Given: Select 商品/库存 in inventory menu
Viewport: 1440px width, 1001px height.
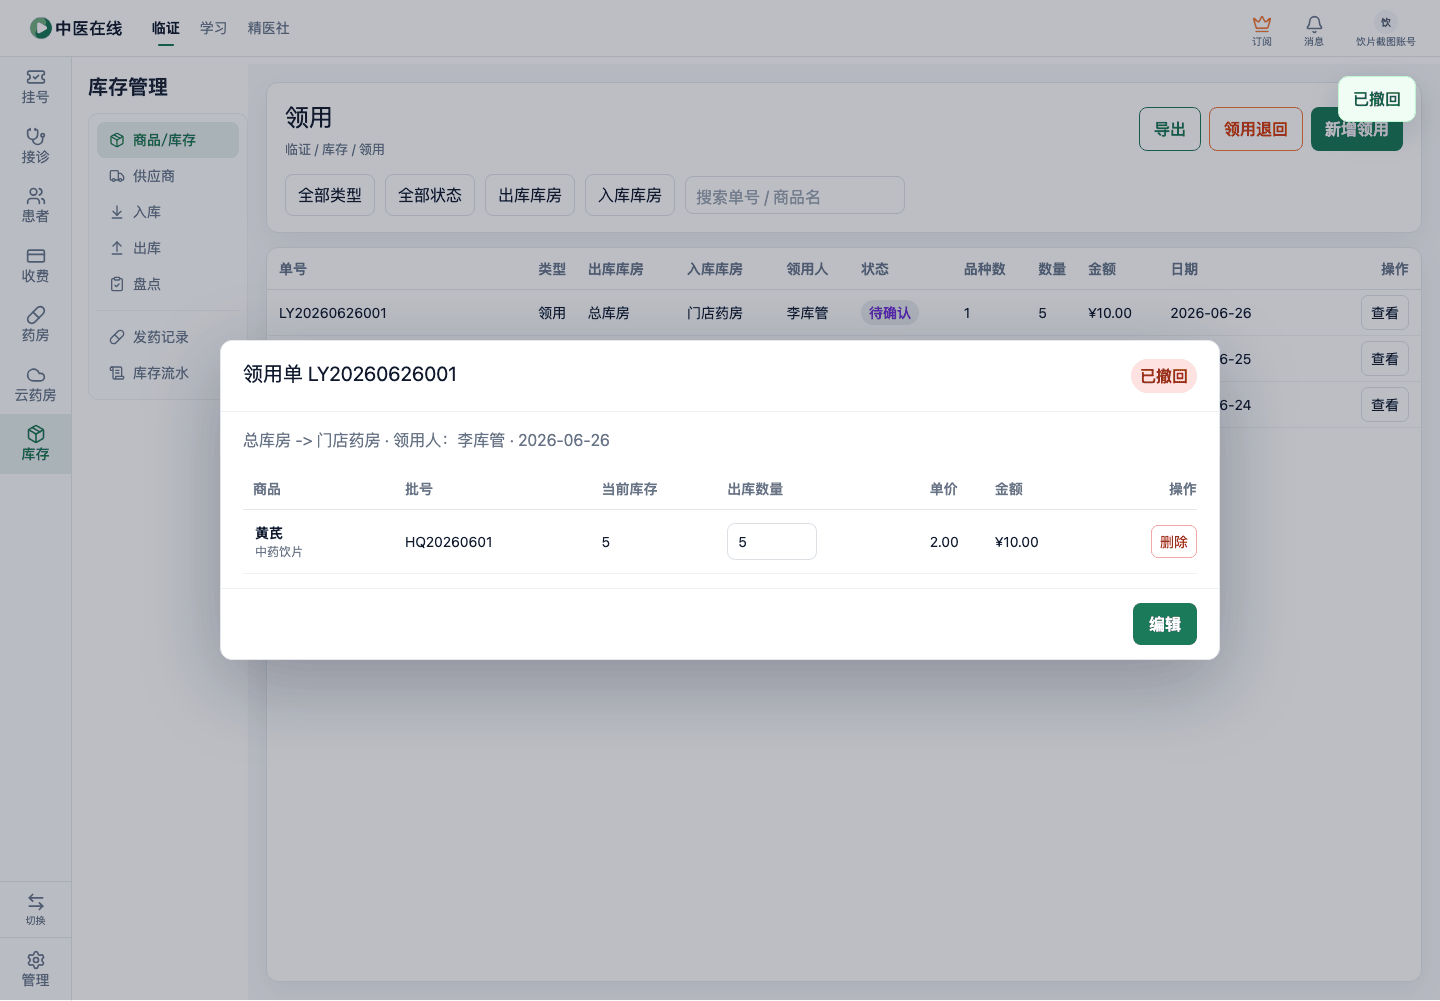Looking at the screenshot, I should click(168, 140).
